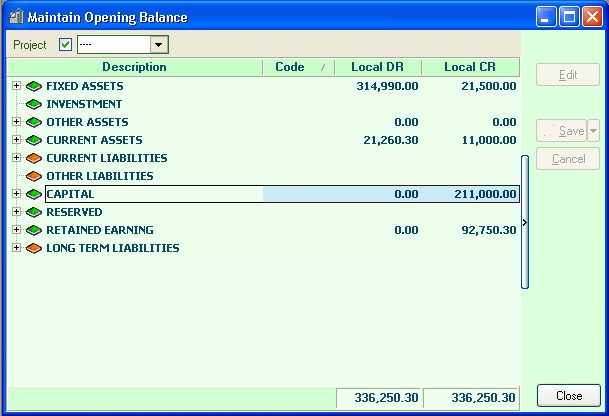The image size is (609, 416).
Task: Close the window with the red X
Action: click(593, 17)
